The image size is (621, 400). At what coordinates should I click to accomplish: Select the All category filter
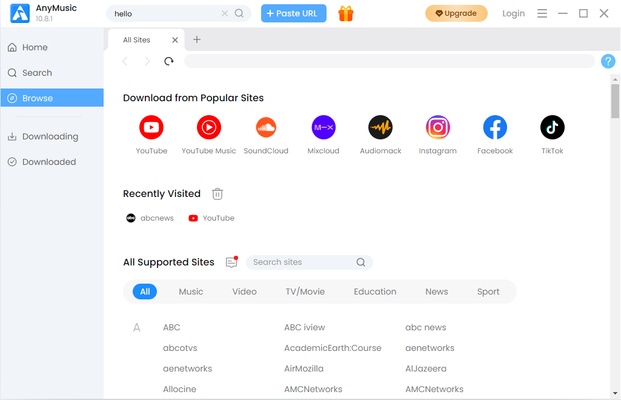click(x=145, y=291)
